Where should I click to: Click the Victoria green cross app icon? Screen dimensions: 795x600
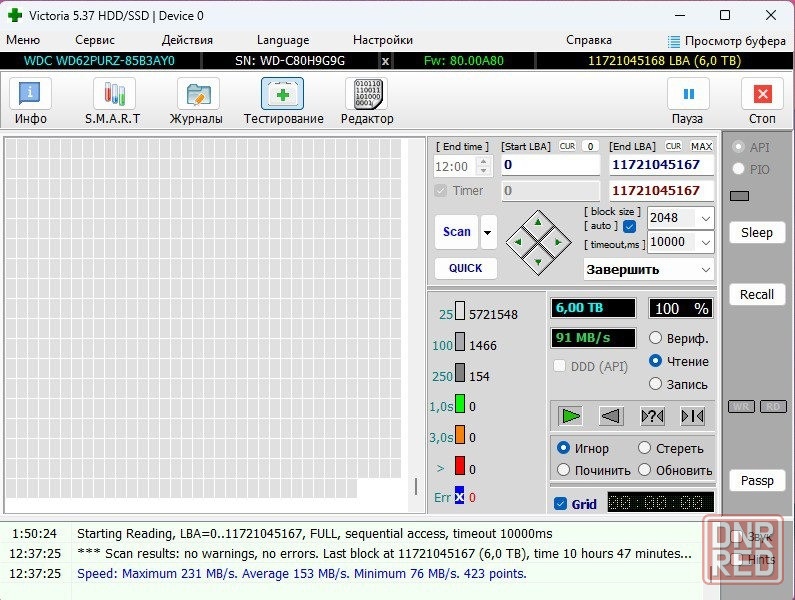tap(15, 15)
